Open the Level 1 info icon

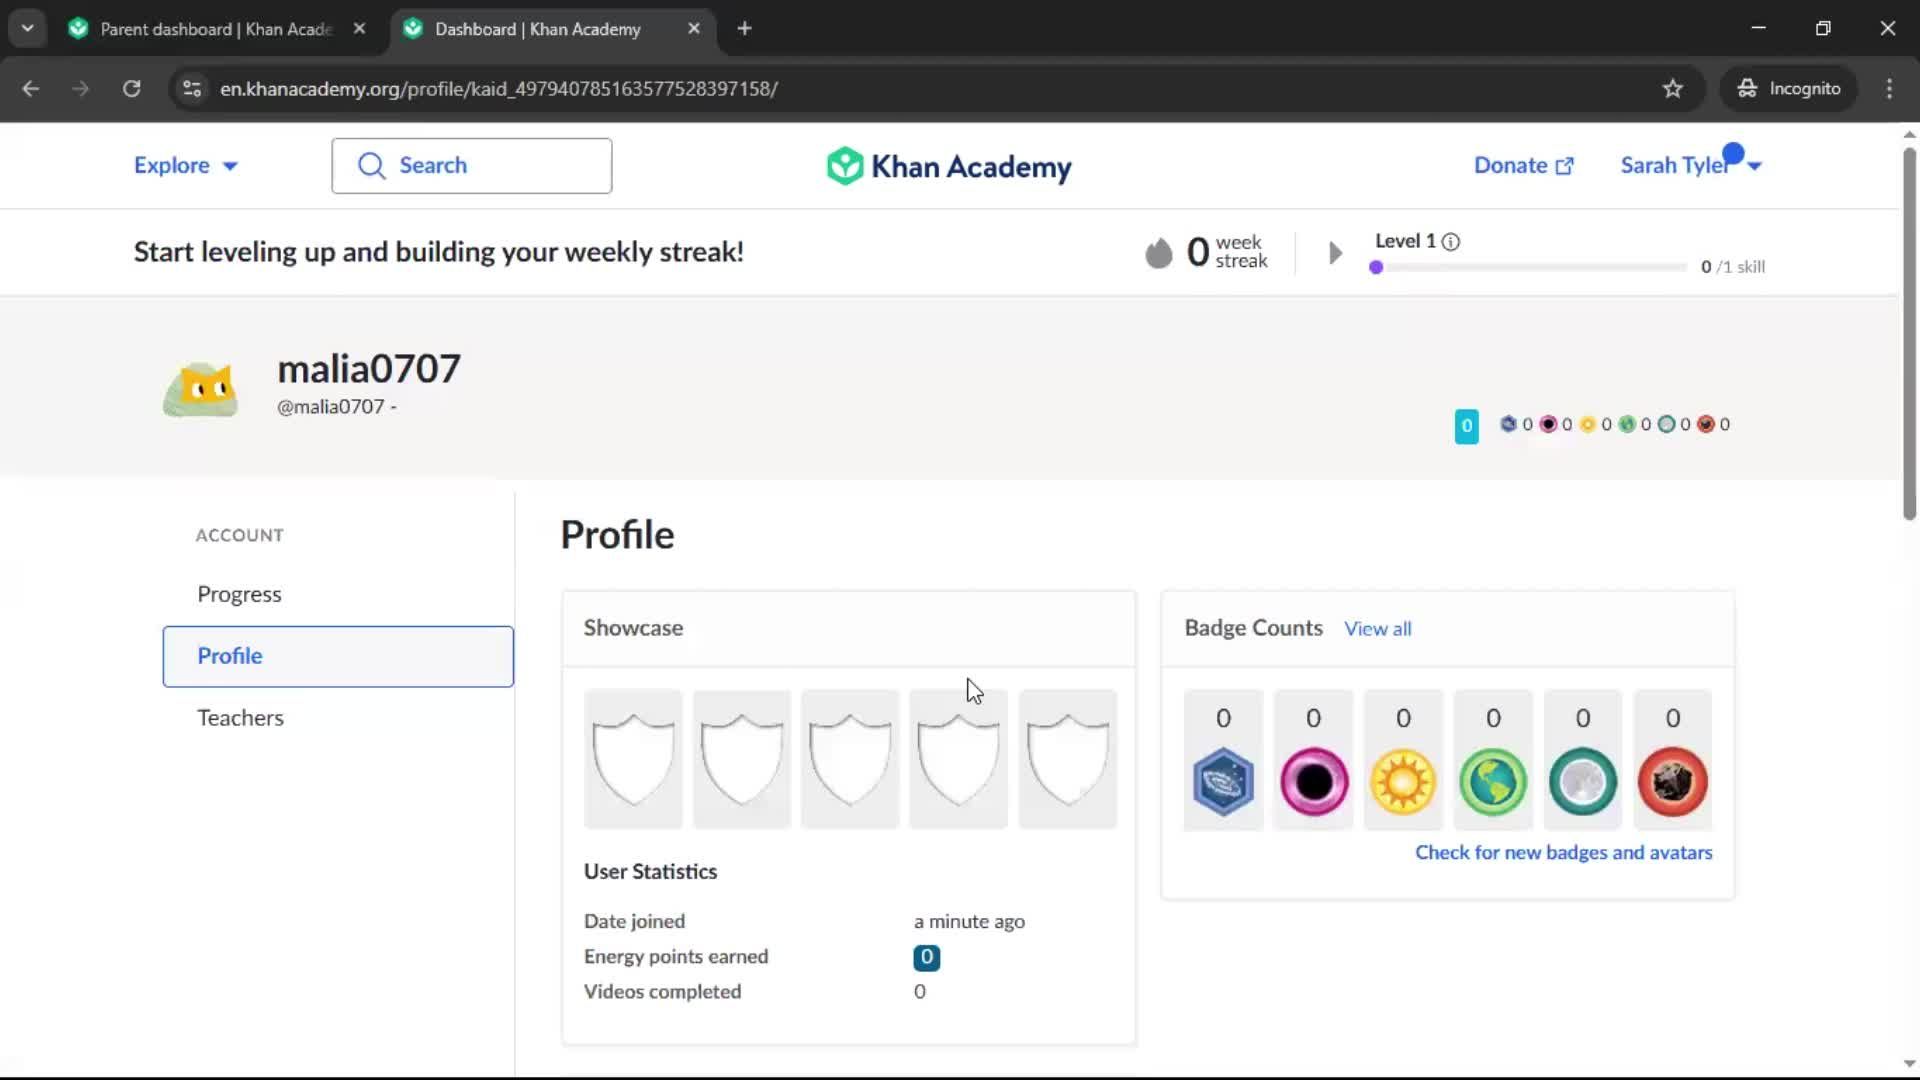tap(1450, 241)
